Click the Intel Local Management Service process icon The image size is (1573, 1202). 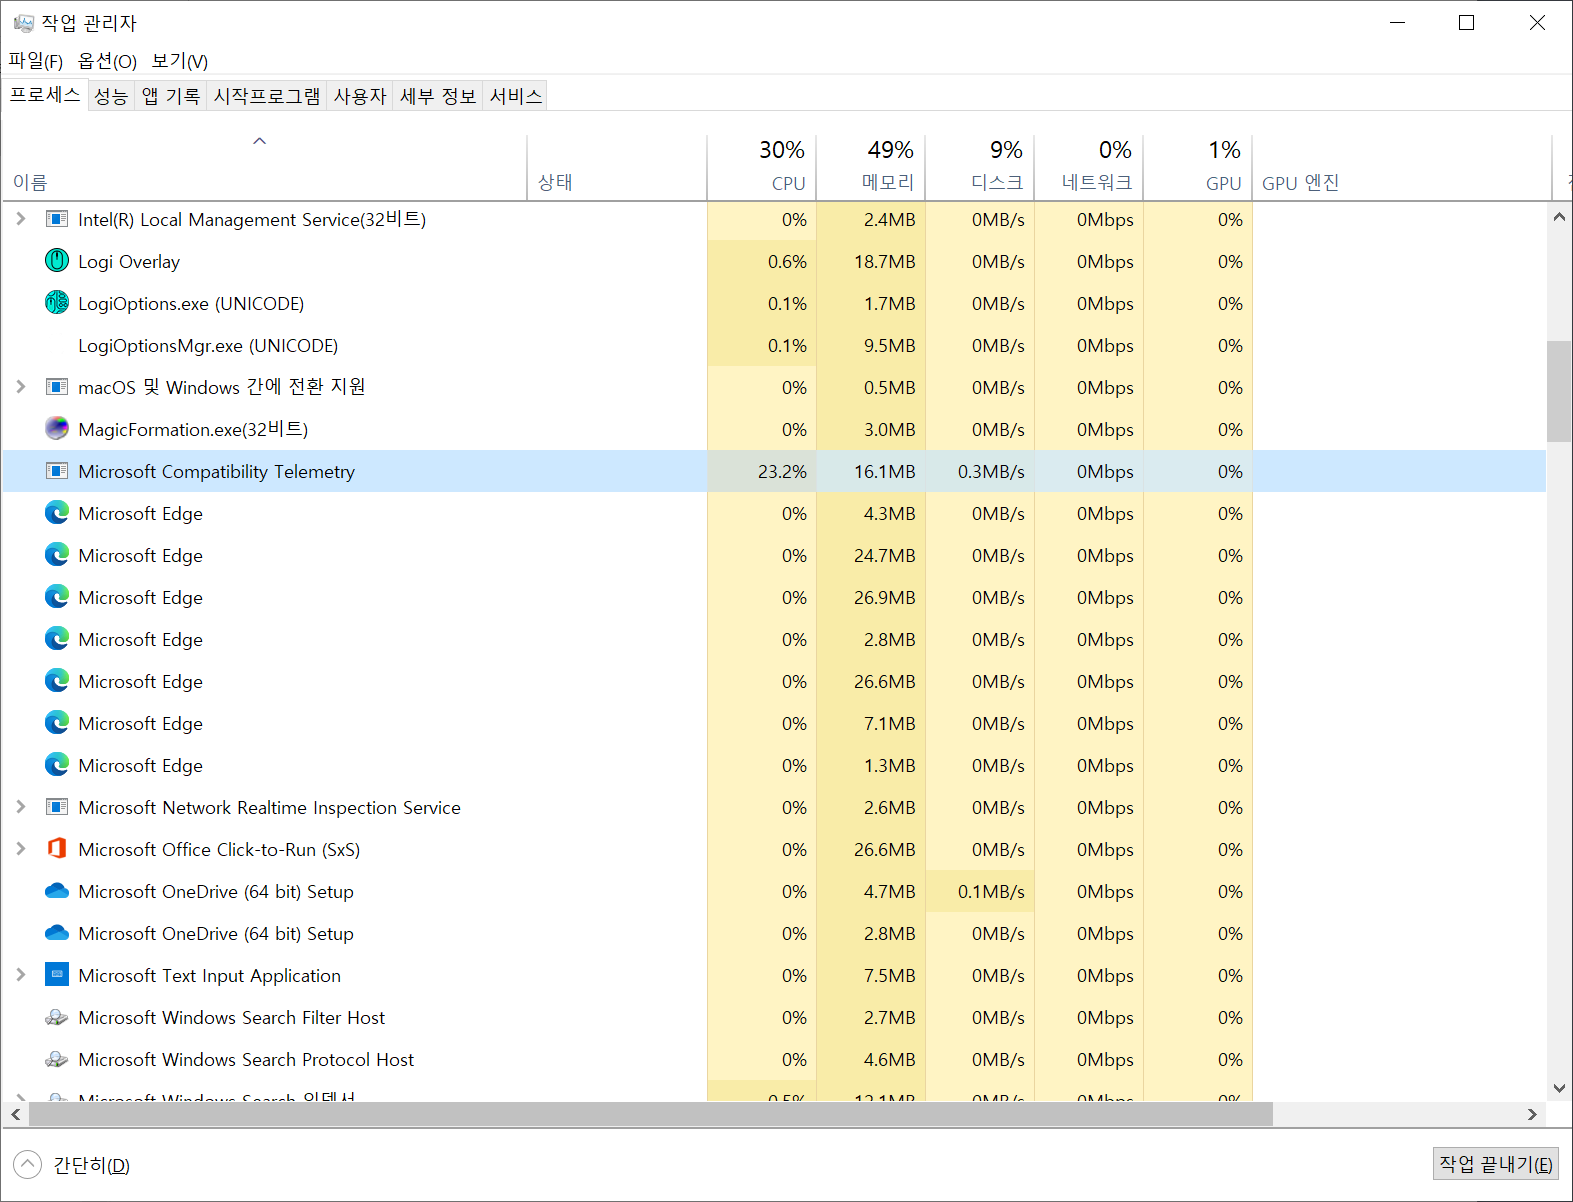coord(57,219)
